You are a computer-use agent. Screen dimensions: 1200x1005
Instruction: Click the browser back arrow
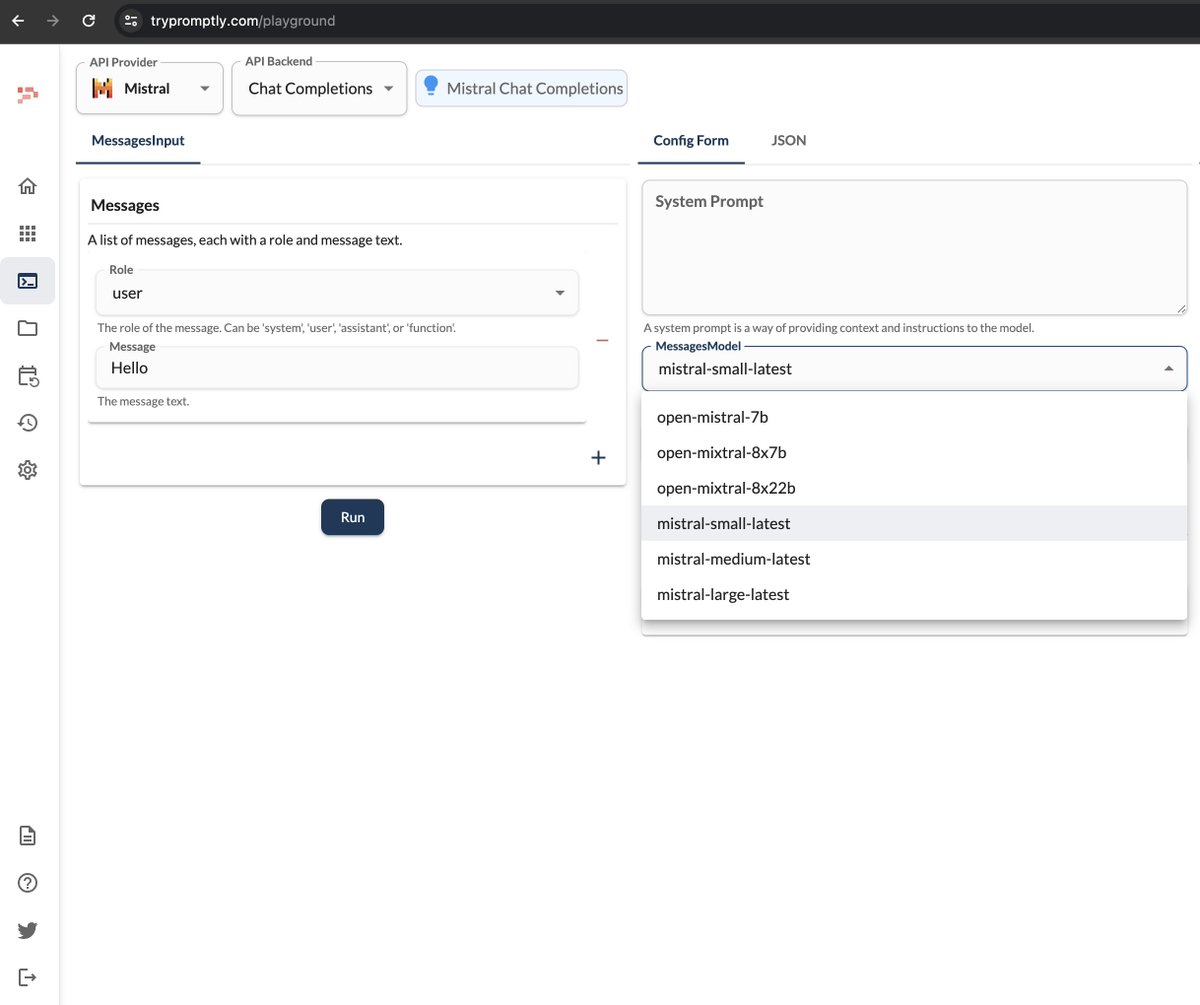[18, 20]
